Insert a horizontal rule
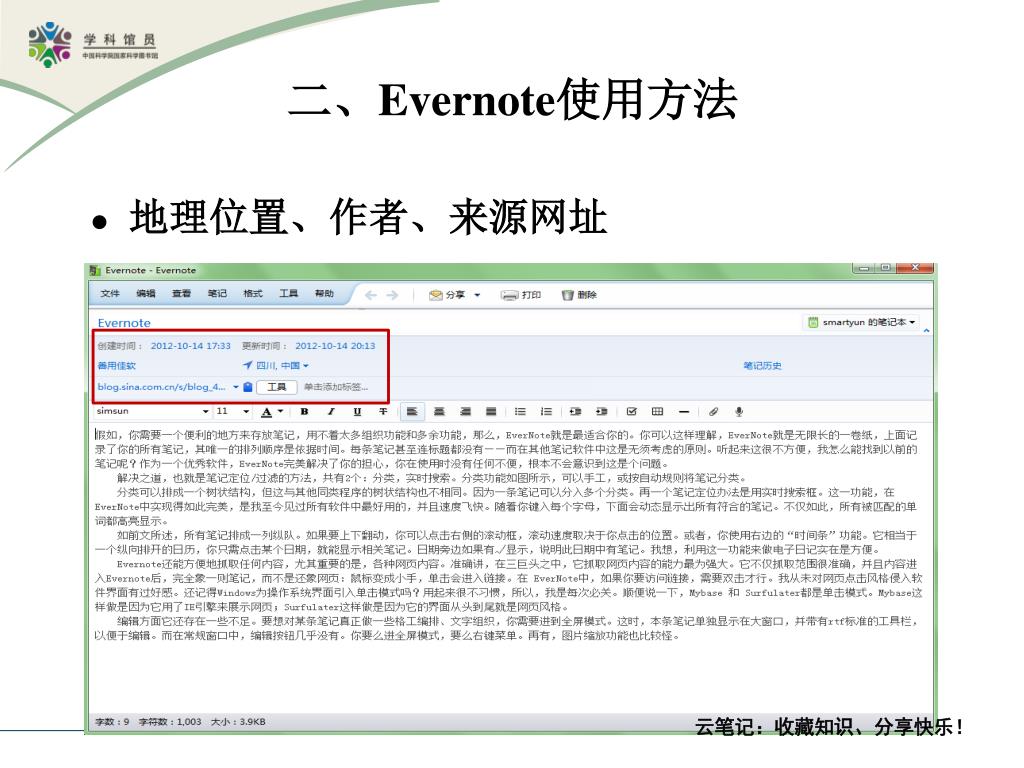 click(x=684, y=412)
